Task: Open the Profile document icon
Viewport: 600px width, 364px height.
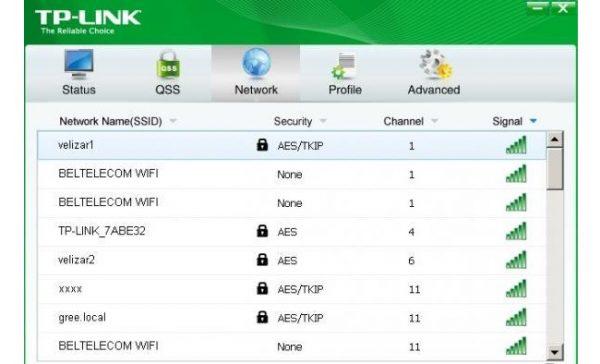Action: (x=344, y=65)
